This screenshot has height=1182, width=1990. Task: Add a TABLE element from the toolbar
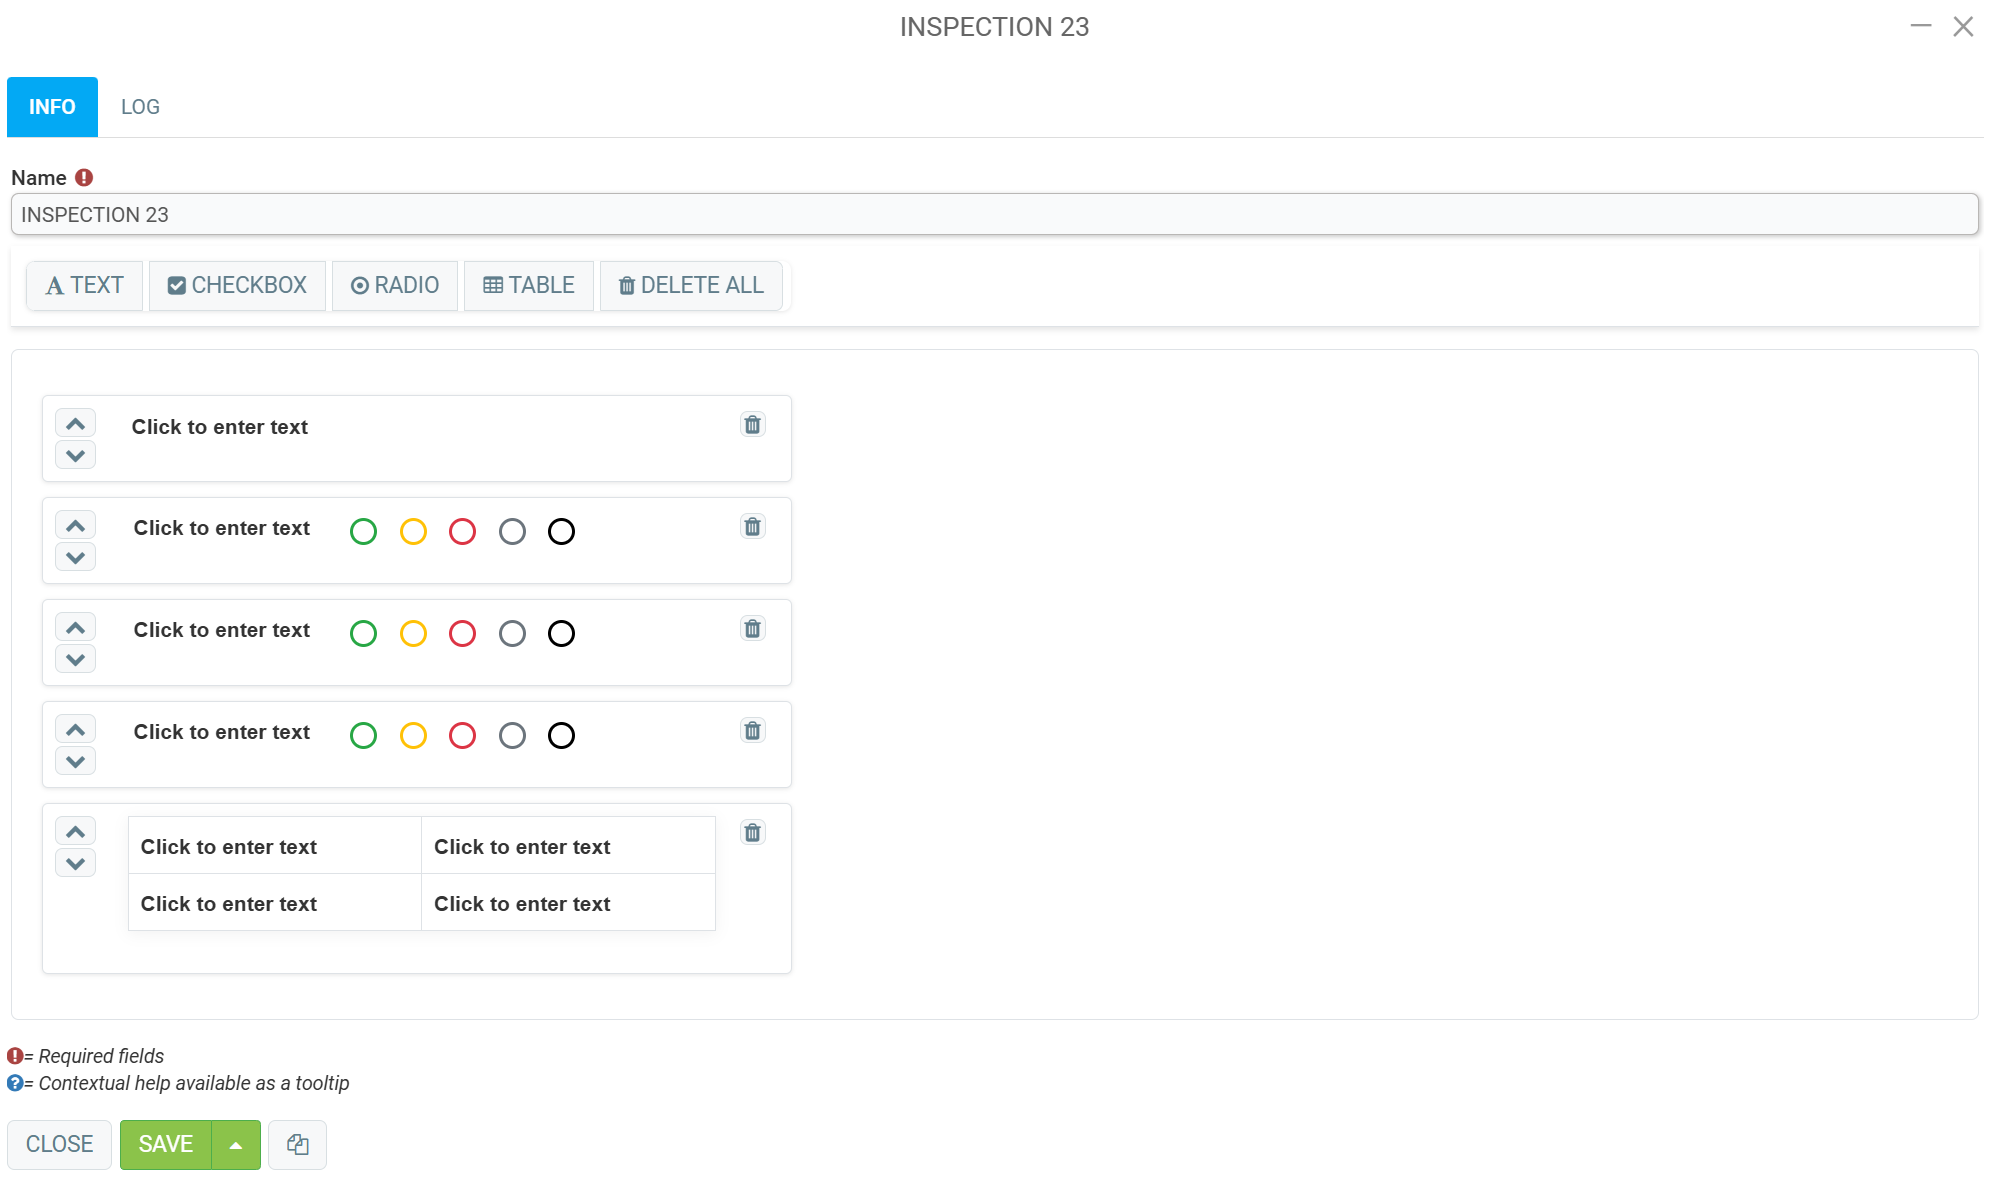[528, 286]
